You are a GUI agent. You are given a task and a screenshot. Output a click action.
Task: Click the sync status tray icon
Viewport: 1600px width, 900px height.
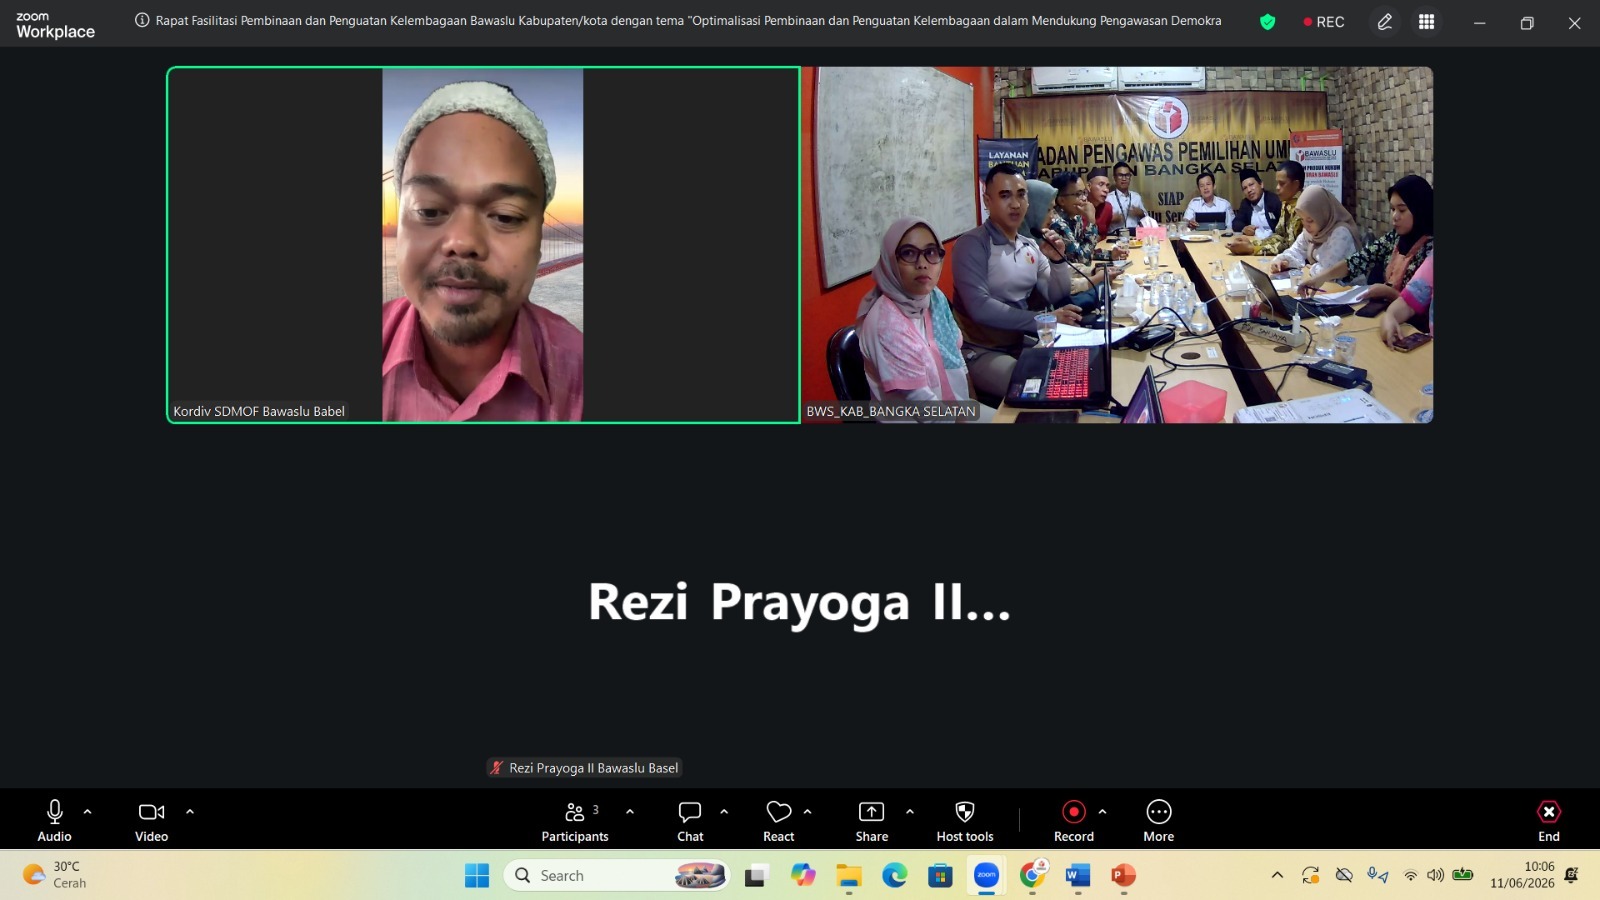[1311, 876]
